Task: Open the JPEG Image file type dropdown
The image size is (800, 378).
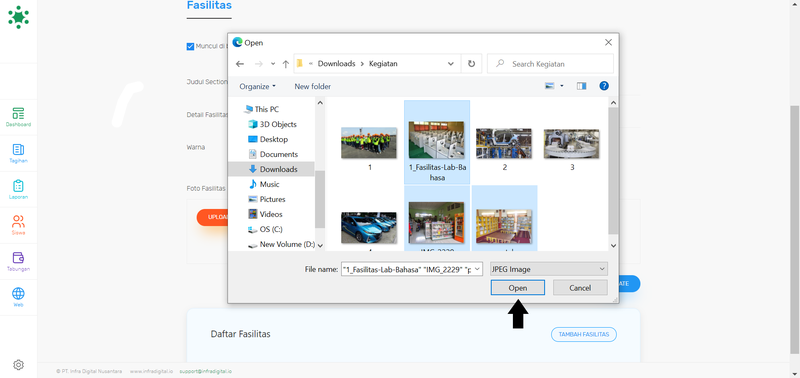Action: click(549, 269)
